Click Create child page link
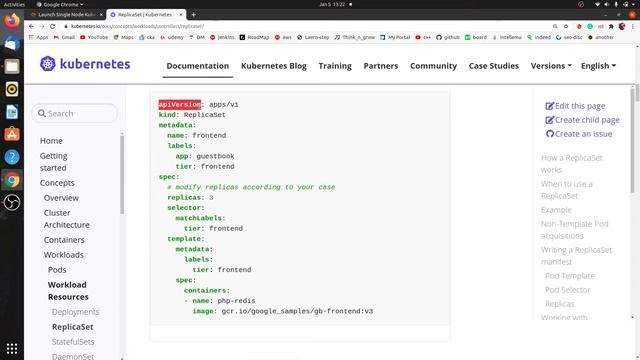Viewport: 640px width, 360px height. pos(582,120)
